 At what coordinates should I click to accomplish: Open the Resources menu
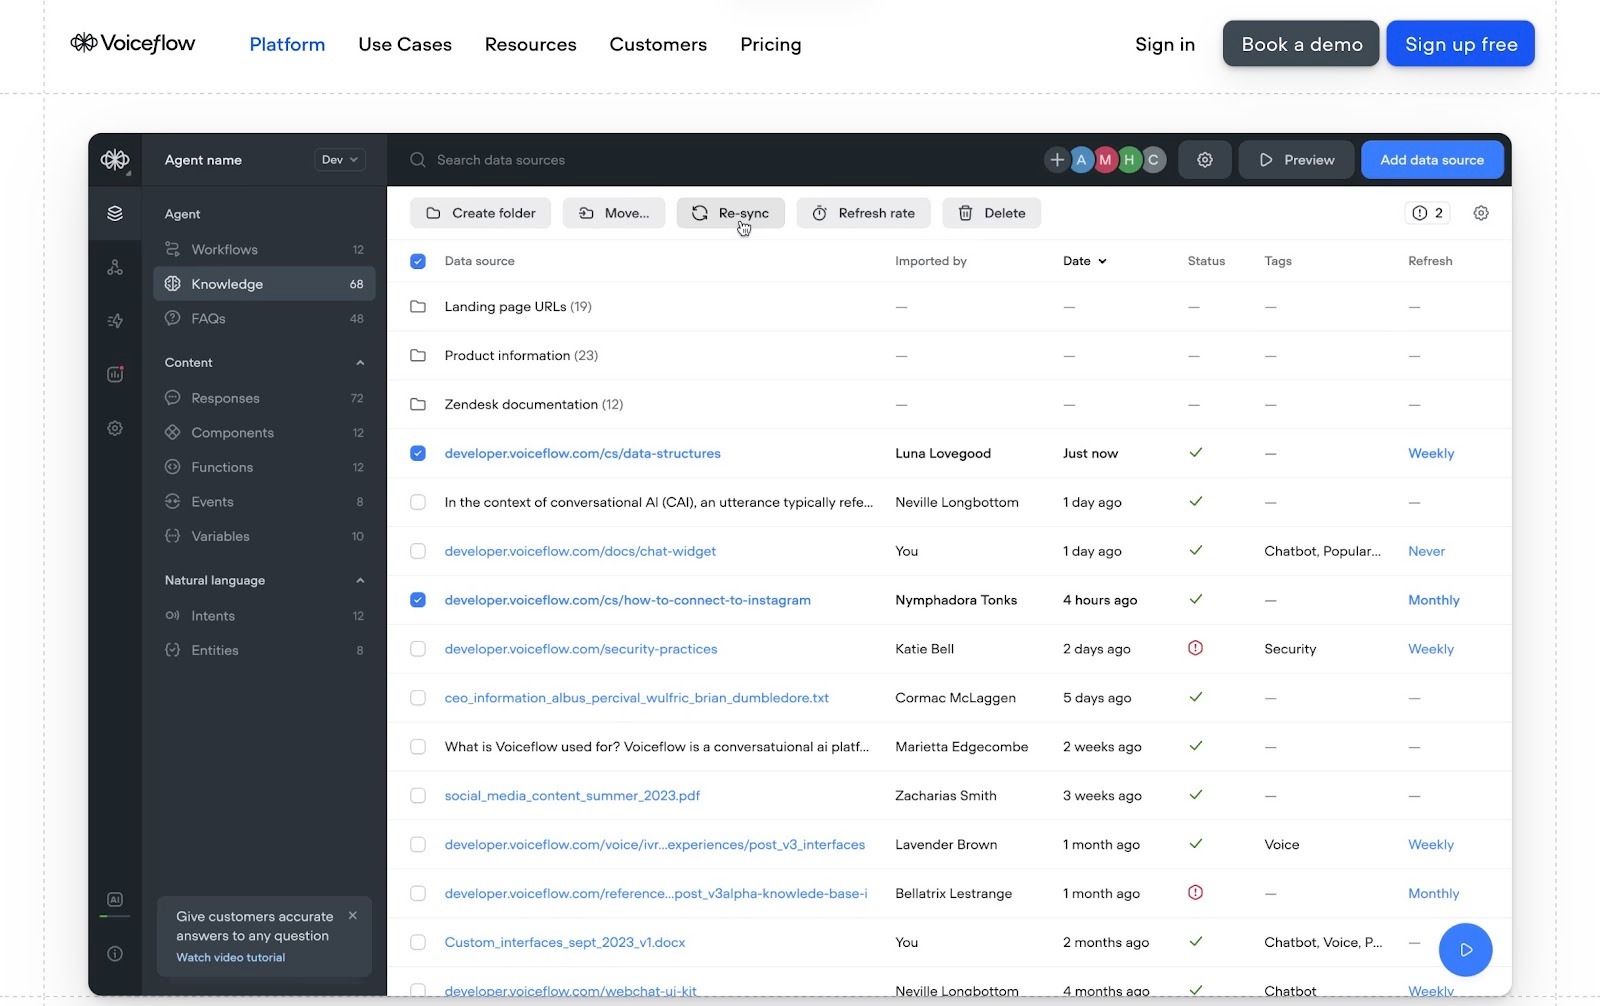coord(531,44)
